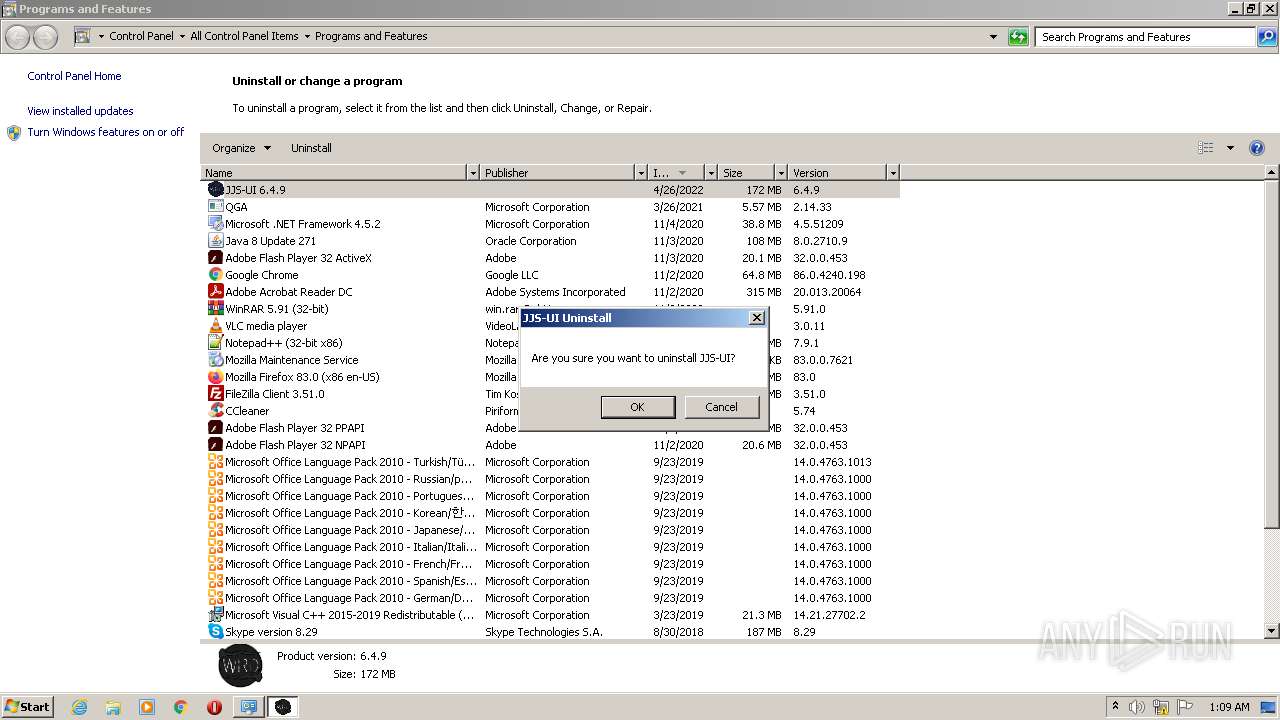This screenshot has width=1280, height=720.
Task: Click the Search Programs and Features field
Action: point(1145,37)
